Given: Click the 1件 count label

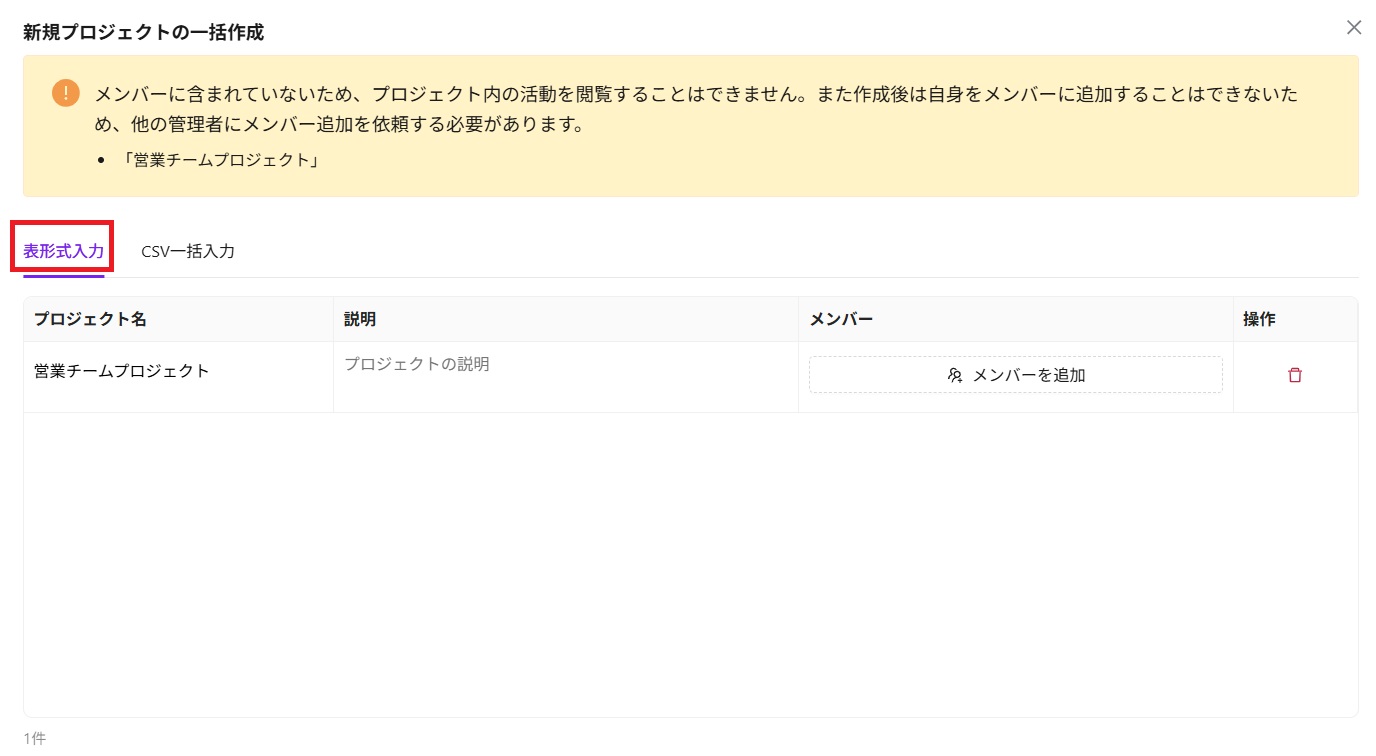Looking at the screenshot, I should tap(35, 739).
